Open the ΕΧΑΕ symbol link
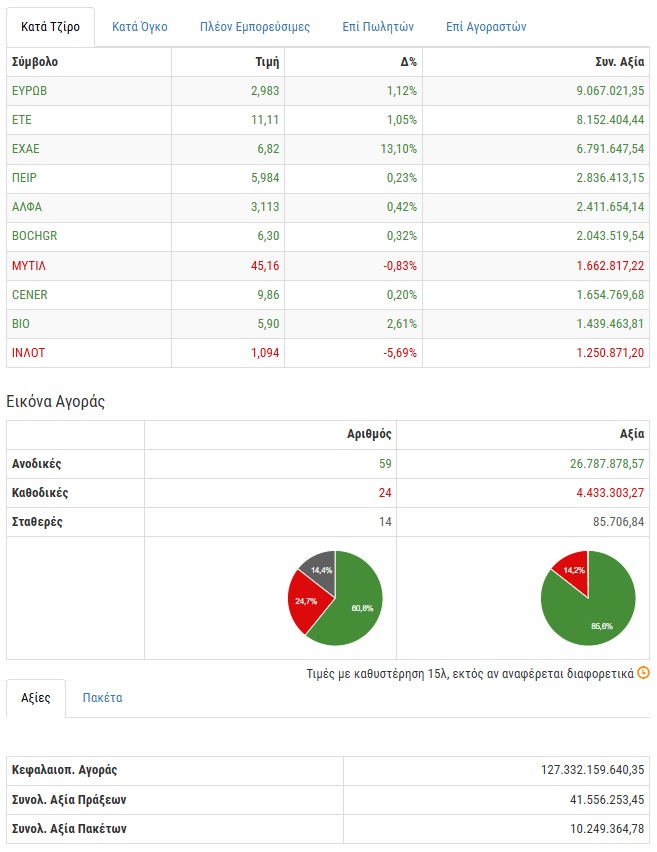The height and width of the screenshot is (852, 657). point(26,149)
